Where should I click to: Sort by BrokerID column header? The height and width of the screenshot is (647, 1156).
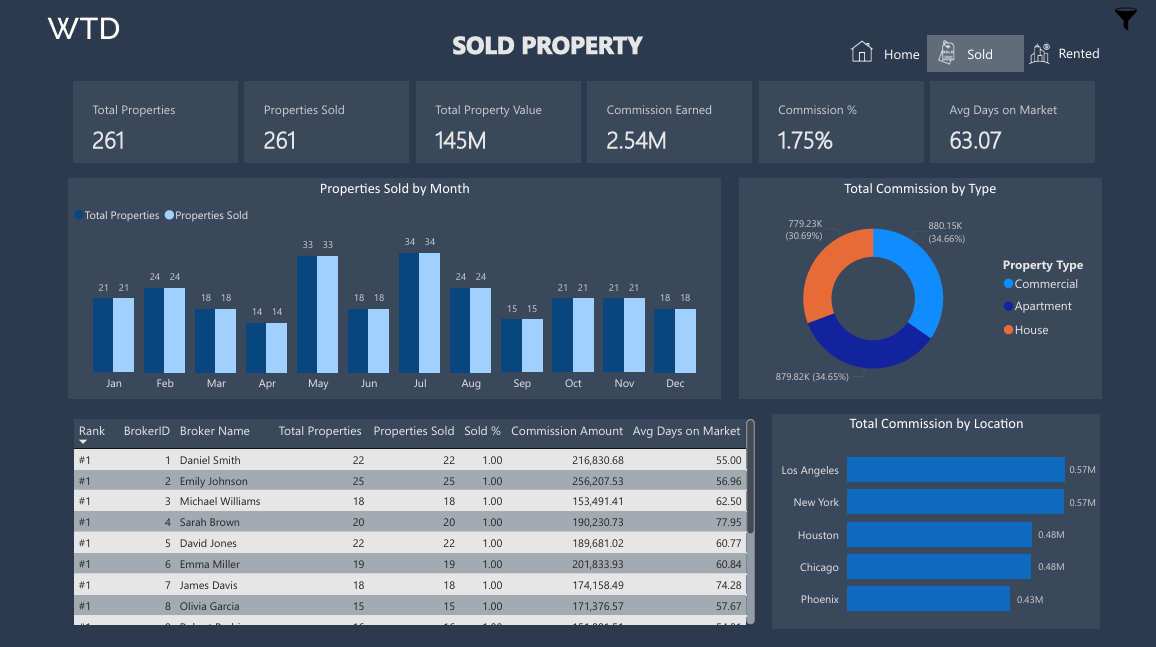[x=147, y=431]
